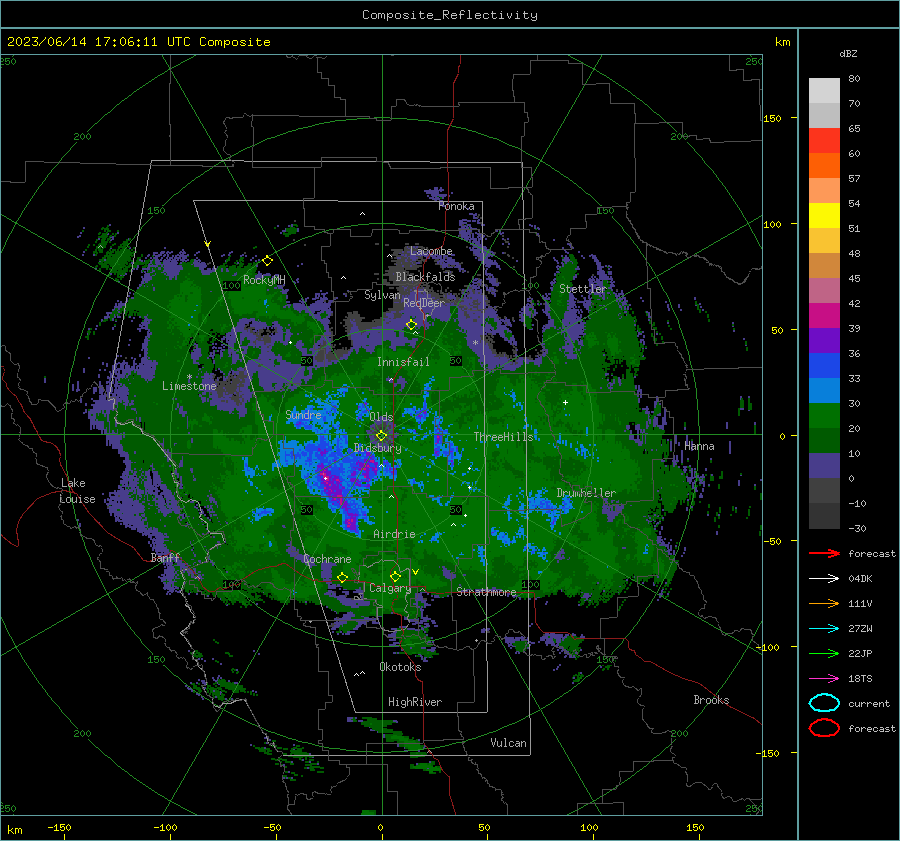Click the Innisfail city label

[x=403, y=362]
